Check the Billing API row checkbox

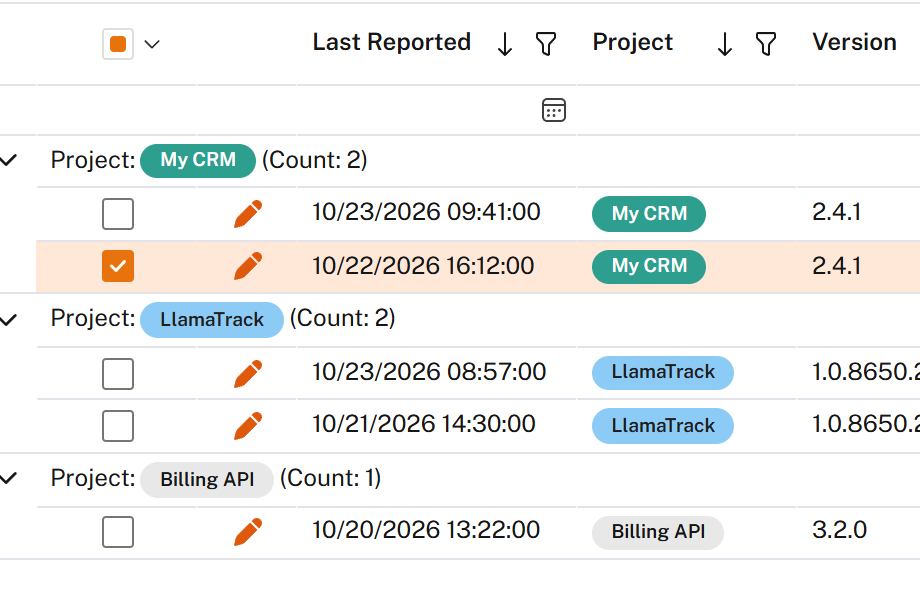tap(118, 532)
